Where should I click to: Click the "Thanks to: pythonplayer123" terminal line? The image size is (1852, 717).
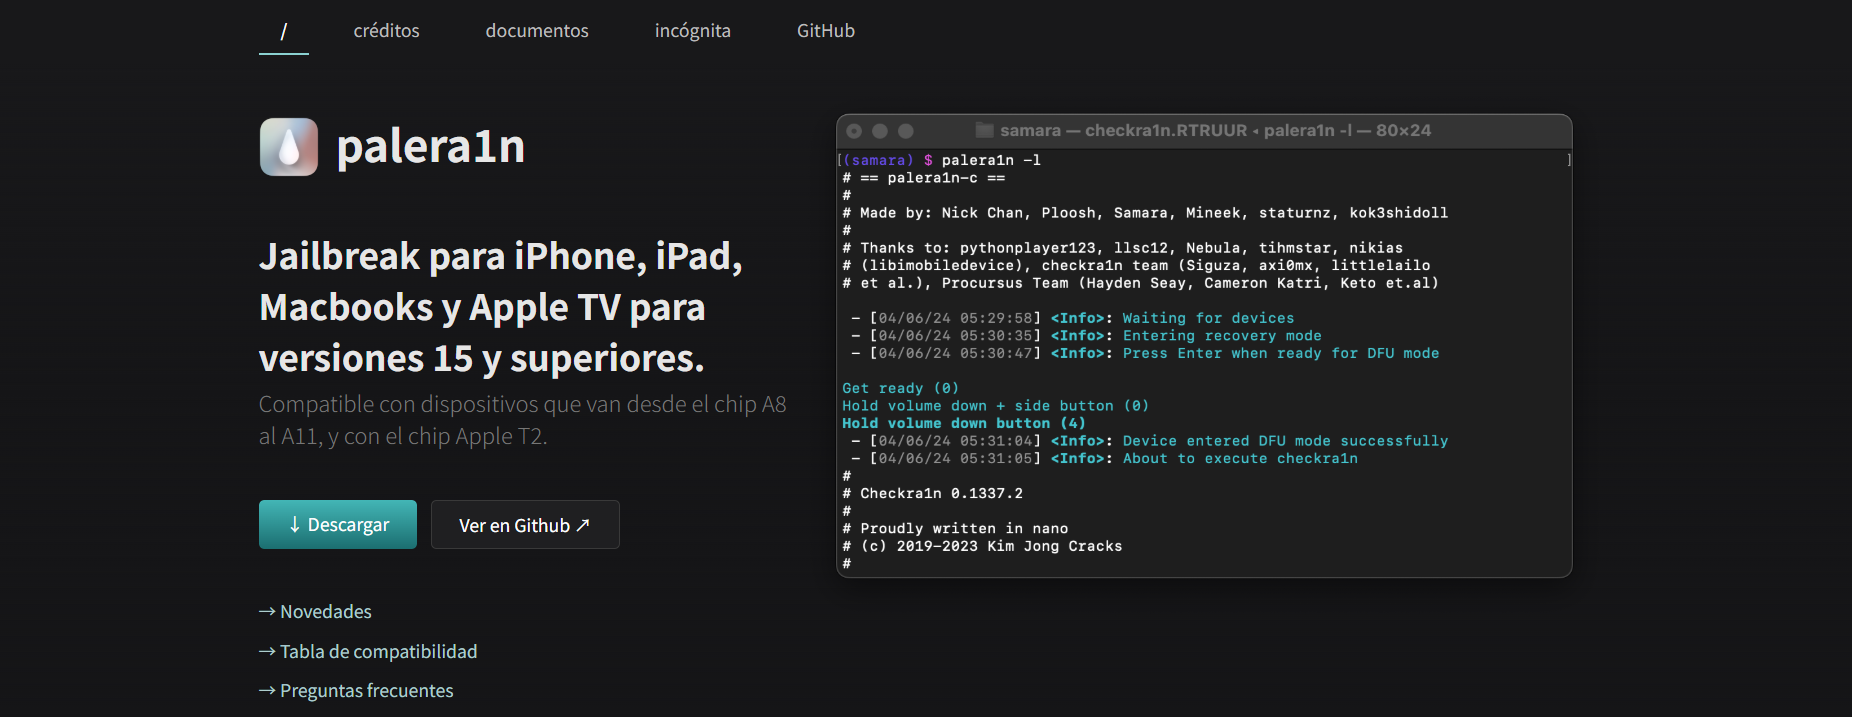pos(1123,248)
